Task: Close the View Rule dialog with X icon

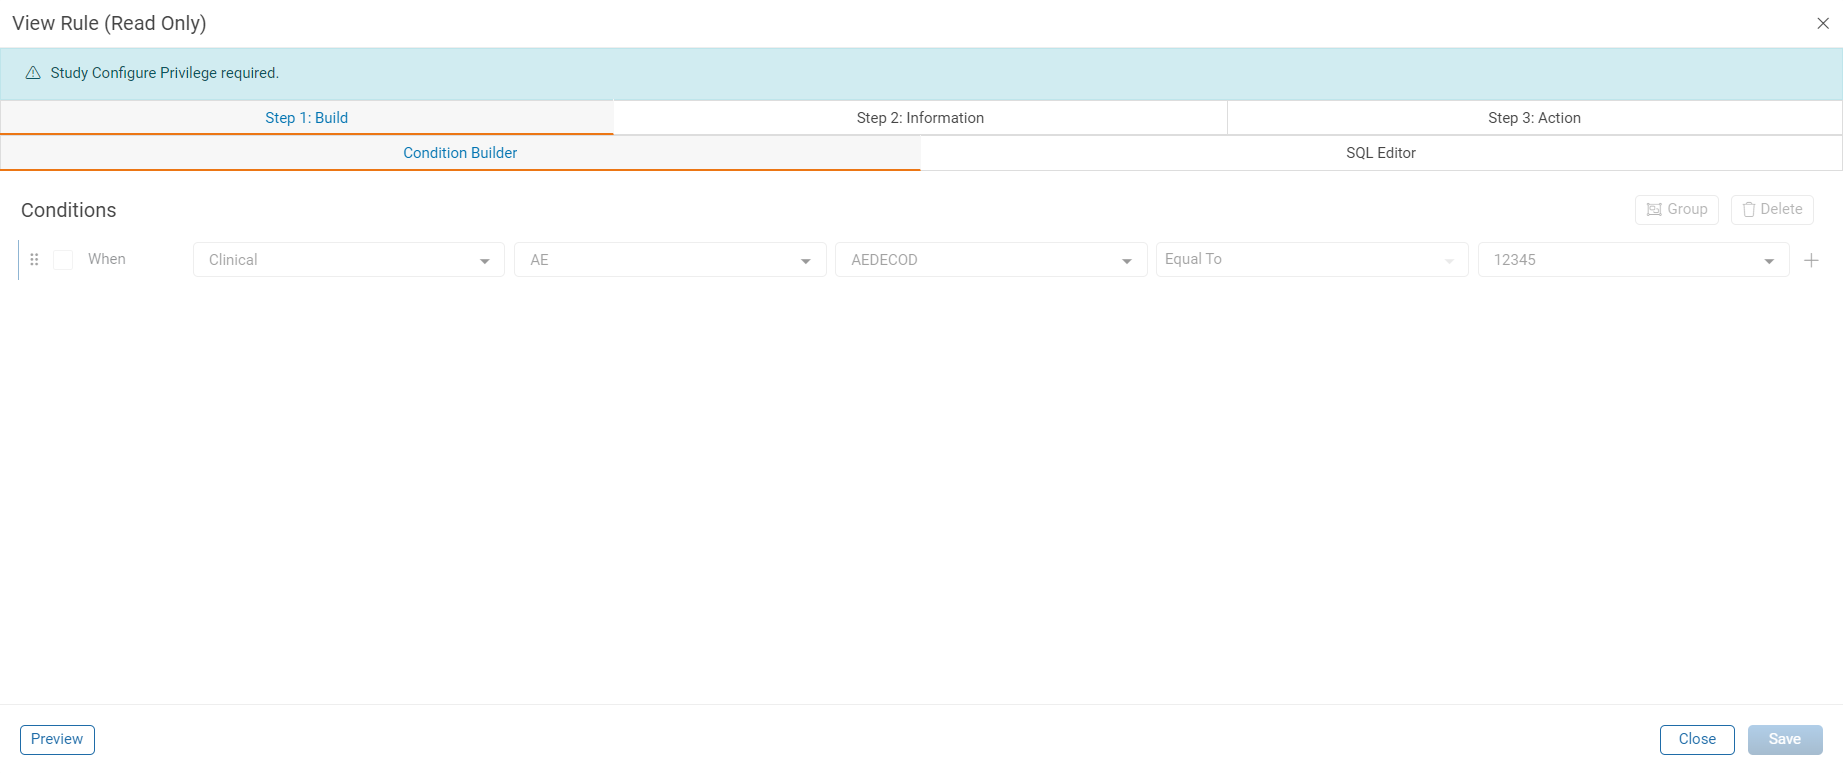Action: point(1822,23)
